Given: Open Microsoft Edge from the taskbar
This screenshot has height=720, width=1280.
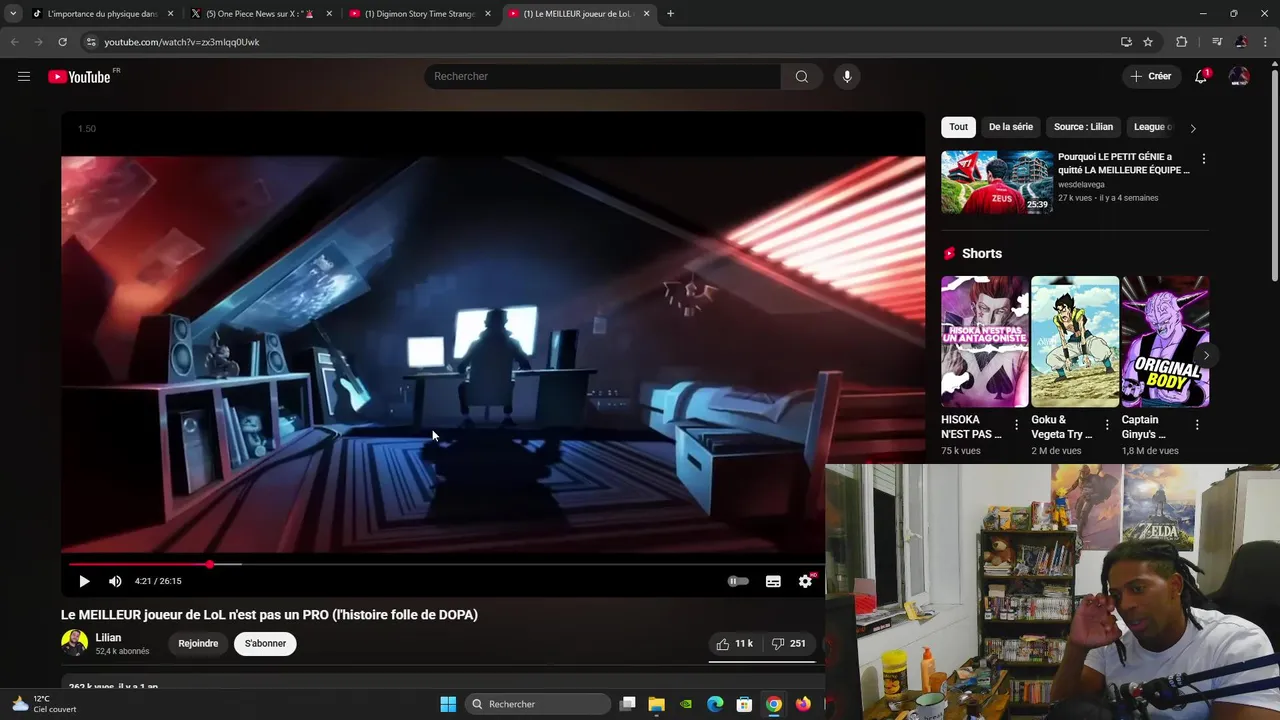Looking at the screenshot, I should pos(715,704).
